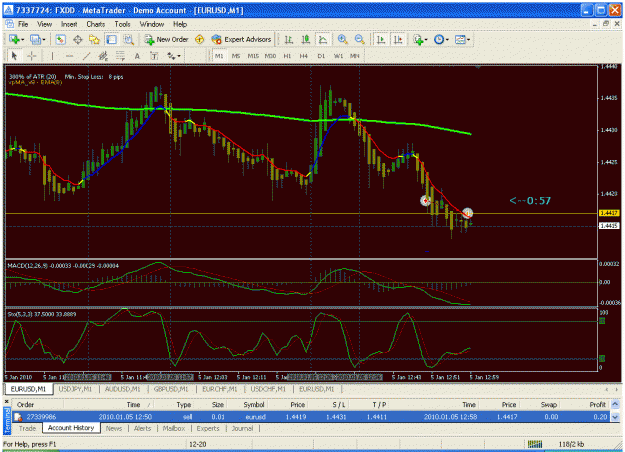The width and height of the screenshot is (625, 452).
Task: Open the Arrows objects dropdown
Action: click(x=174, y=56)
